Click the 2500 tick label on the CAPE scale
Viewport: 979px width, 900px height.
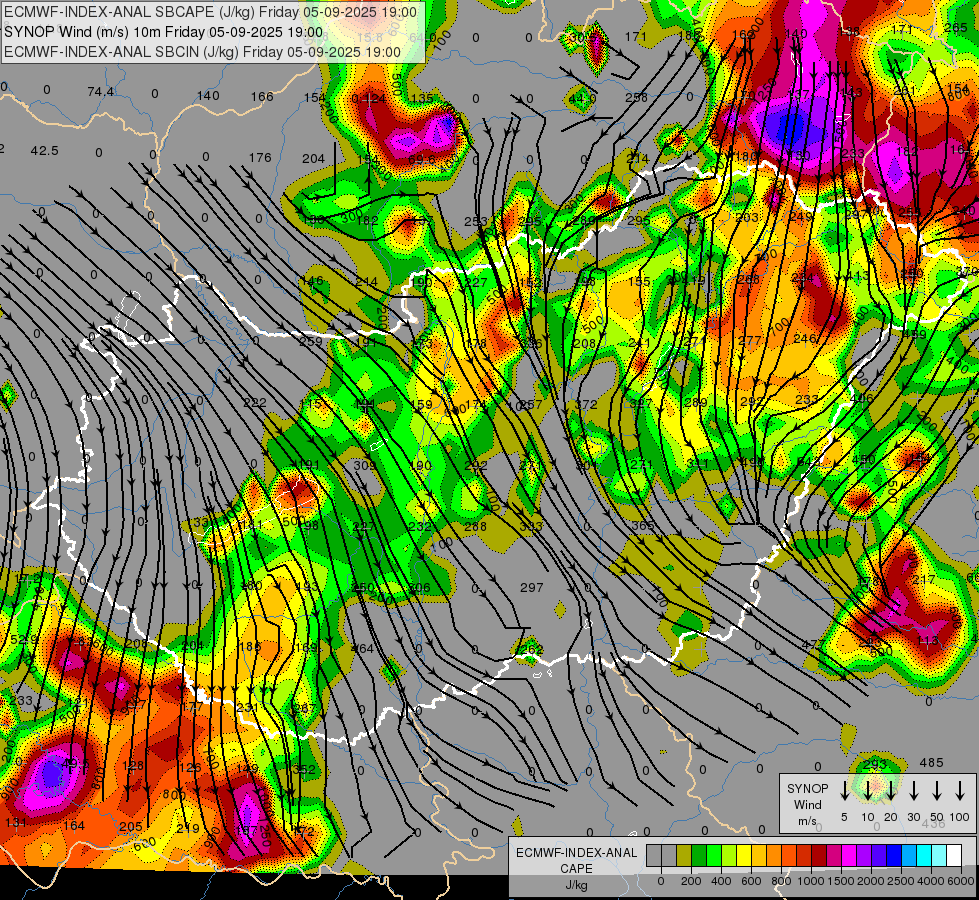click(x=901, y=881)
